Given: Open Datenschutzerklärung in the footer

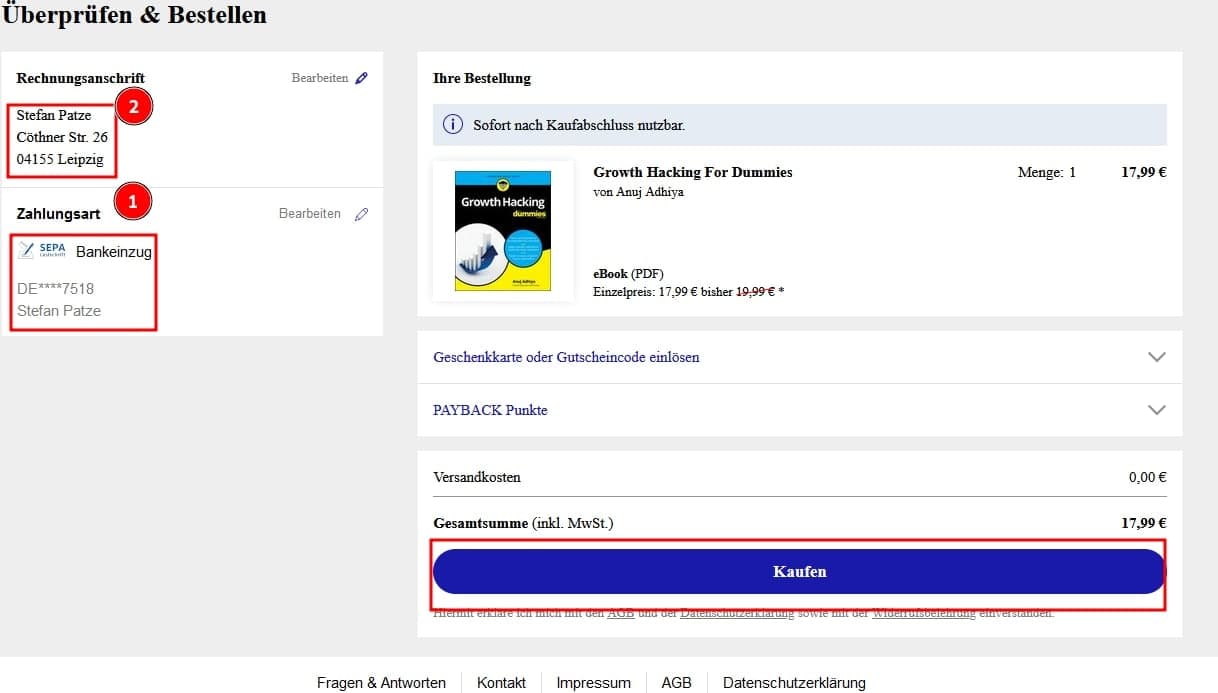Looking at the screenshot, I should pos(794,683).
